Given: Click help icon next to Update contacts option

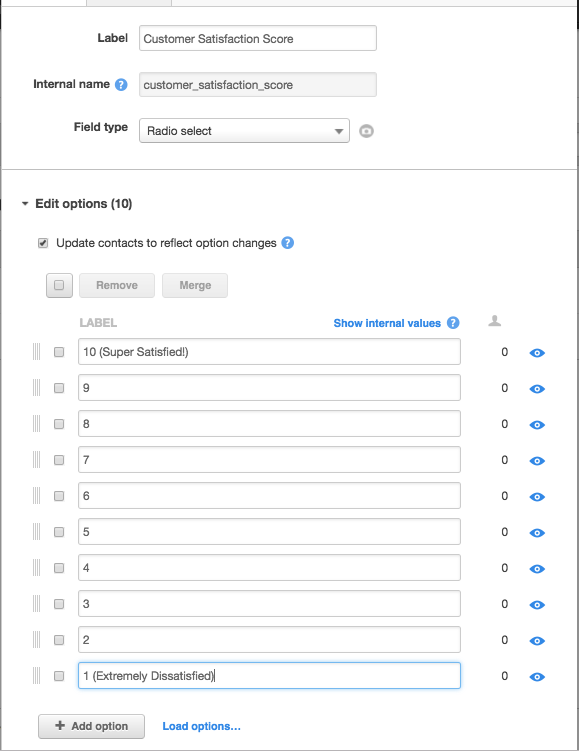Looking at the screenshot, I should (287, 243).
